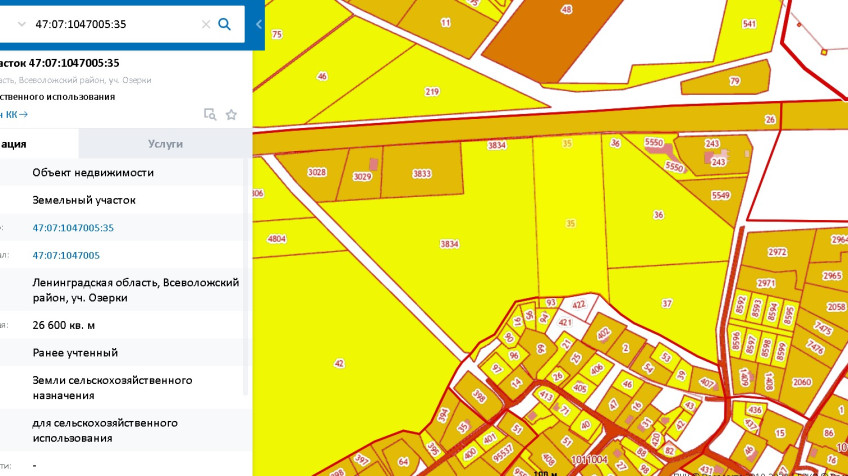This screenshot has width=848, height=476.
Task: Click parcel 3028 on the map
Action: (x=317, y=173)
